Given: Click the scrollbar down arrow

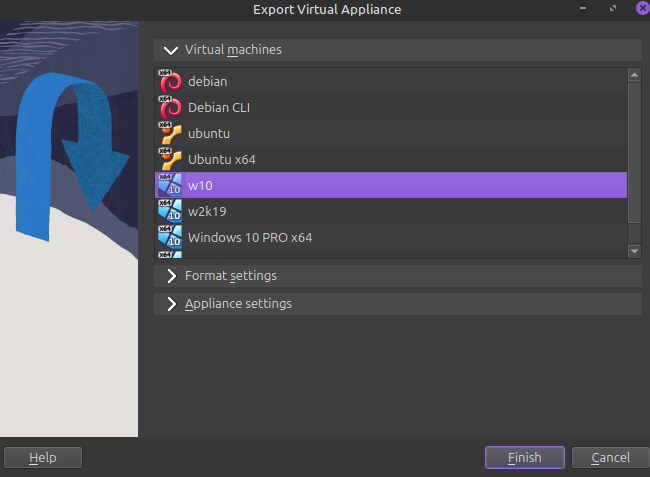Looking at the screenshot, I should [x=634, y=251].
